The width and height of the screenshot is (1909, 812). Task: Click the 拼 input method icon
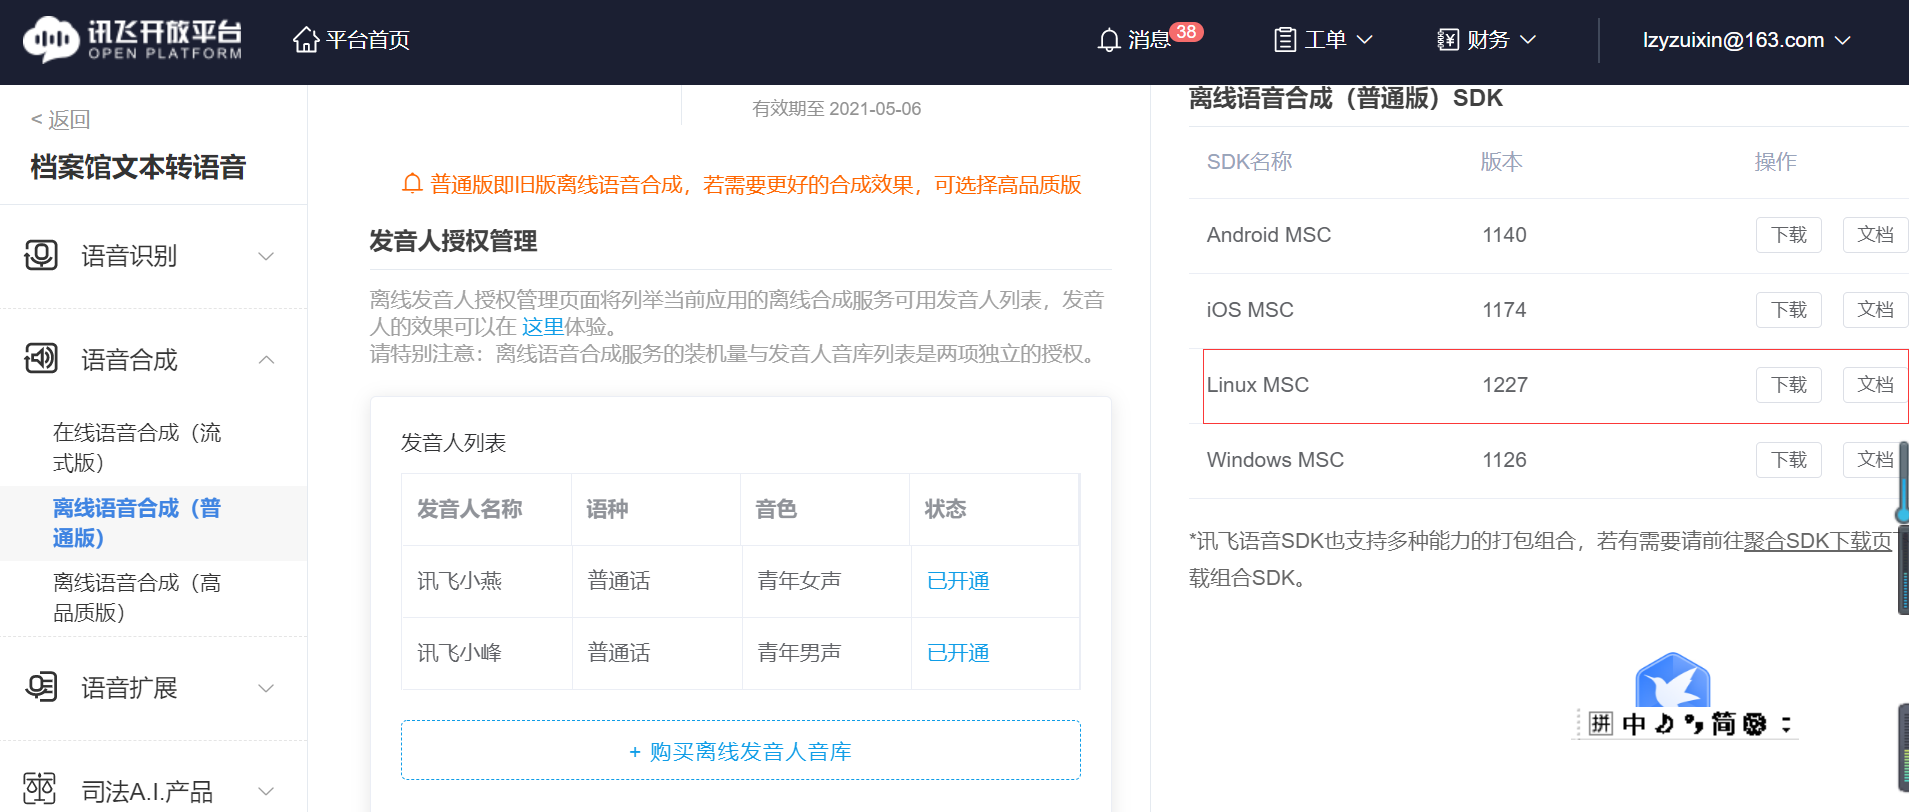[1601, 724]
